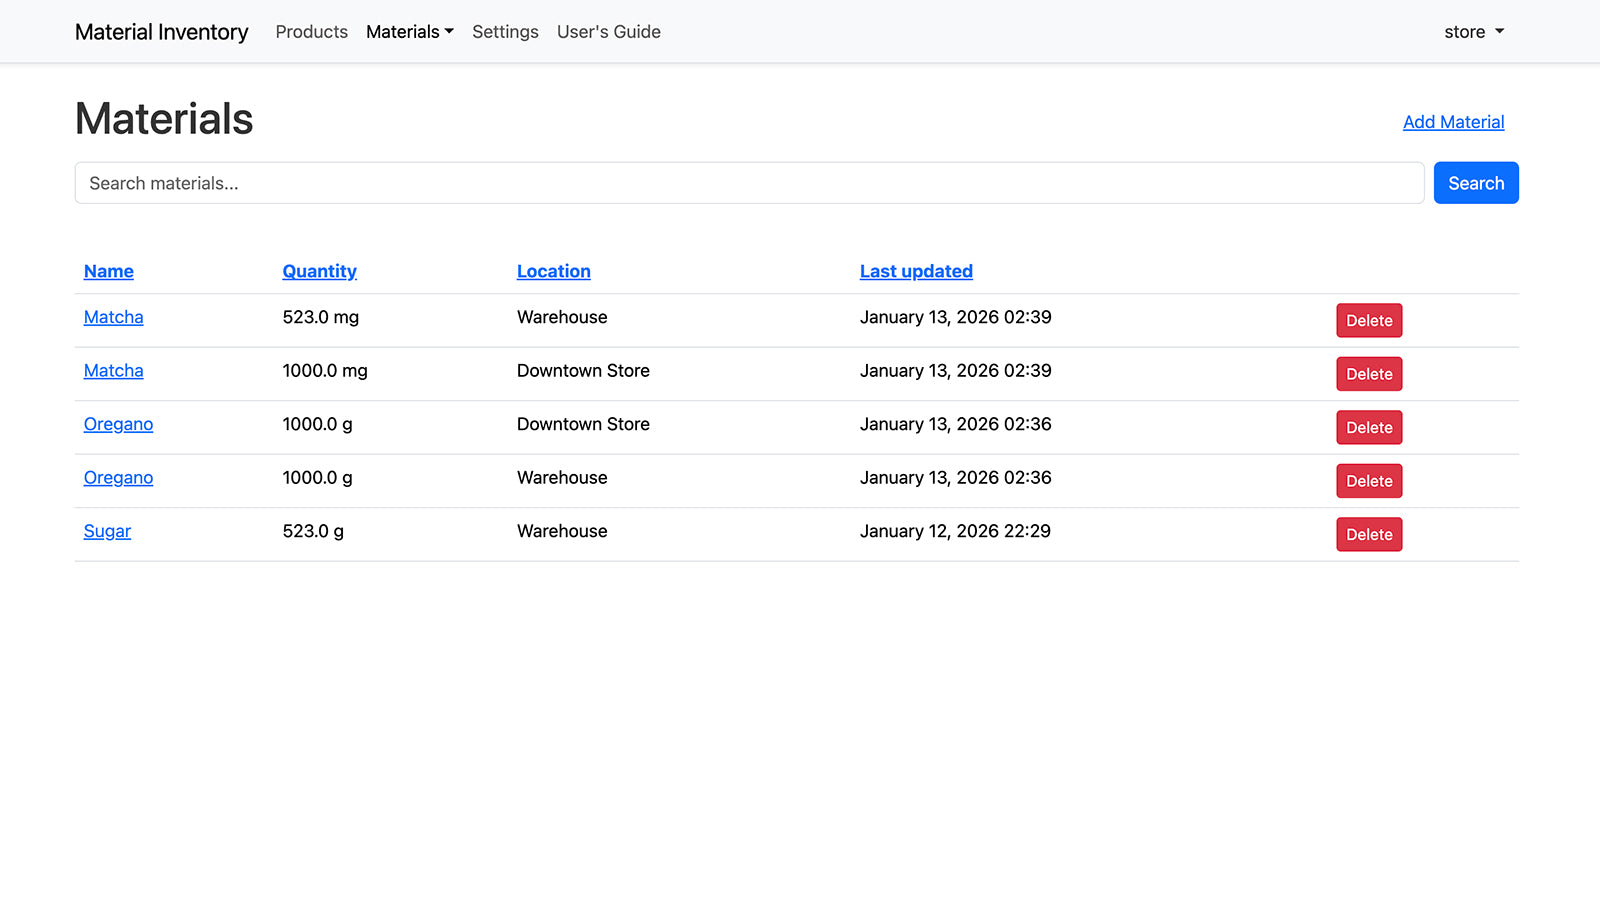The width and height of the screenshot is (1600, 900).
Task: Open the Materials dropdown menu
Action: pyautogui.click(x=409, y=32)
